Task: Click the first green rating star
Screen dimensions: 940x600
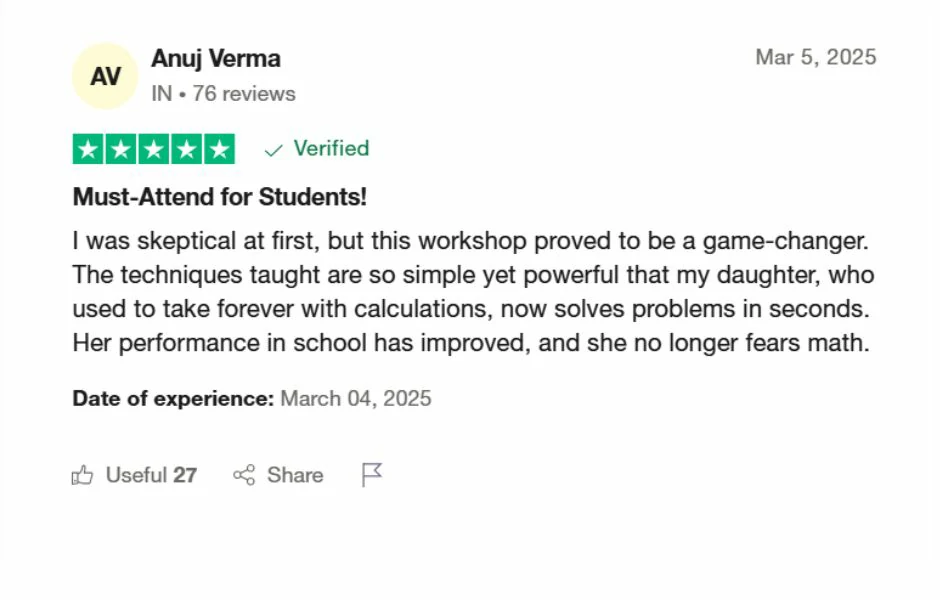Action: (x=89, y=150)
